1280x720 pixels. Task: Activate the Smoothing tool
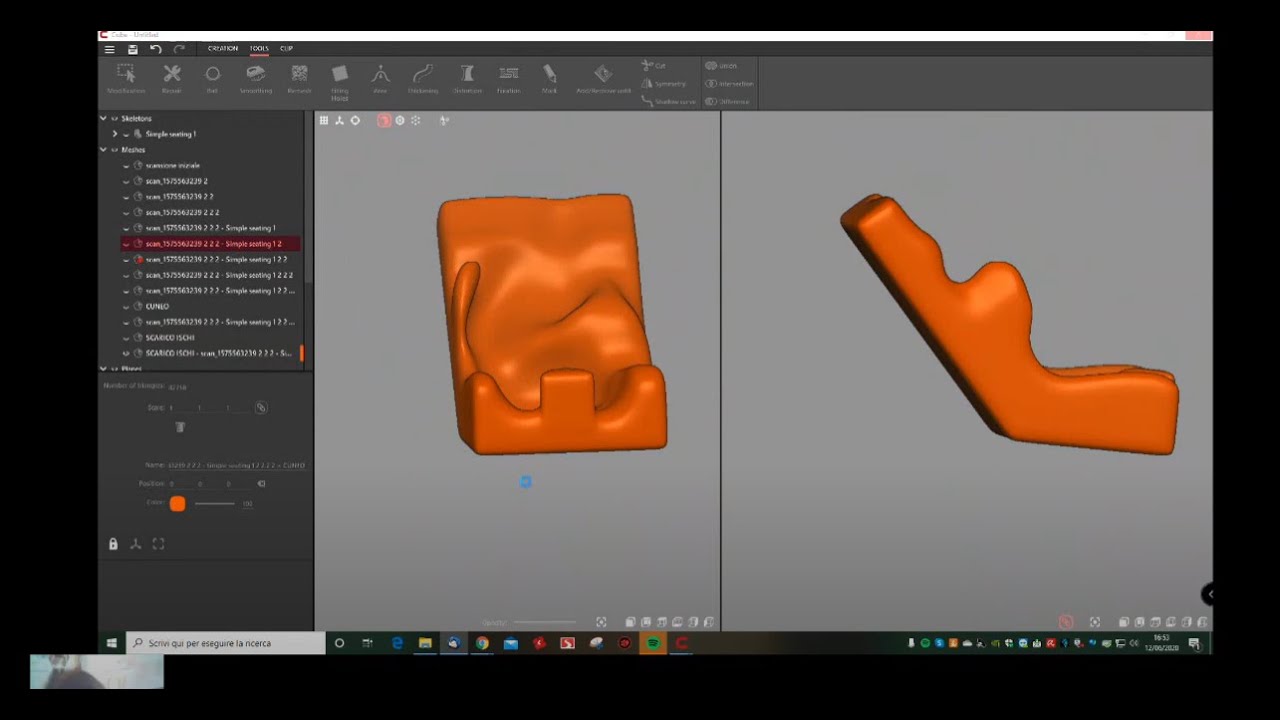coord(256,79)
